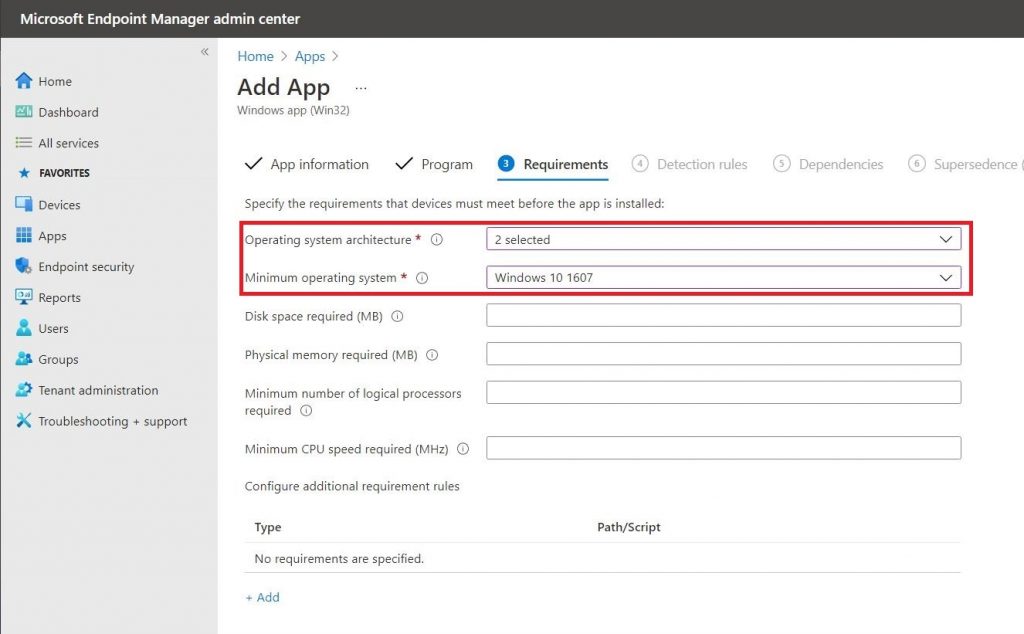Open Reports in the sidebar

(x=59, y=298)
